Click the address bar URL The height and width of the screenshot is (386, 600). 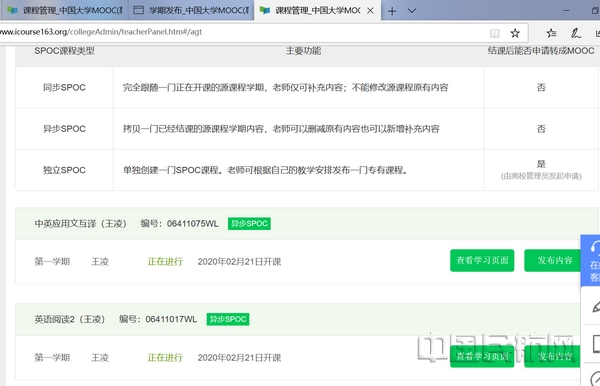pos(101,32)
